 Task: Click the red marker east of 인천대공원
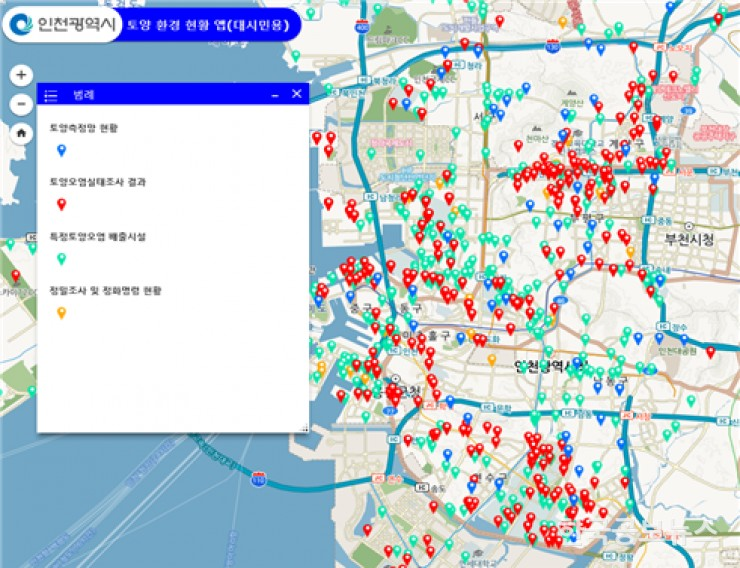[711, 352]
